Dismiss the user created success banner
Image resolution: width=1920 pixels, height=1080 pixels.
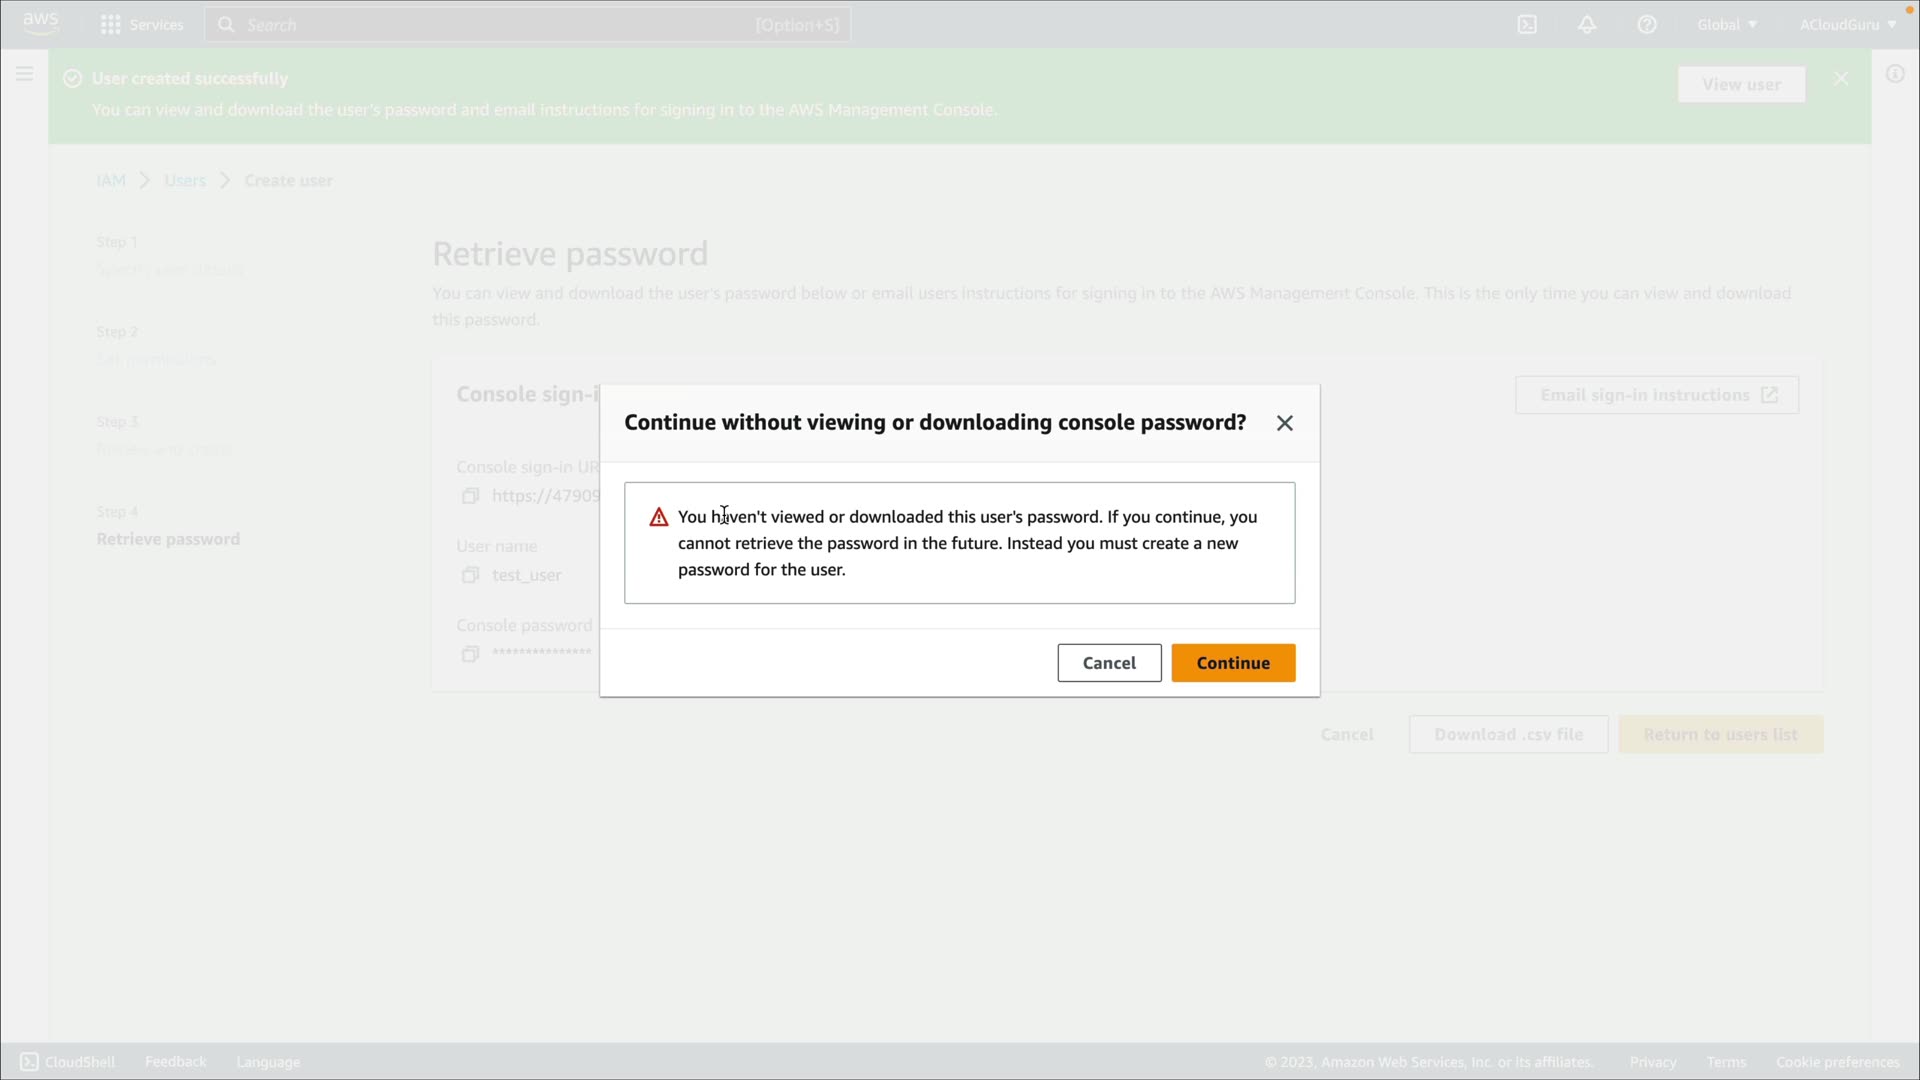pyautogui.click(x=1841, y=79)
